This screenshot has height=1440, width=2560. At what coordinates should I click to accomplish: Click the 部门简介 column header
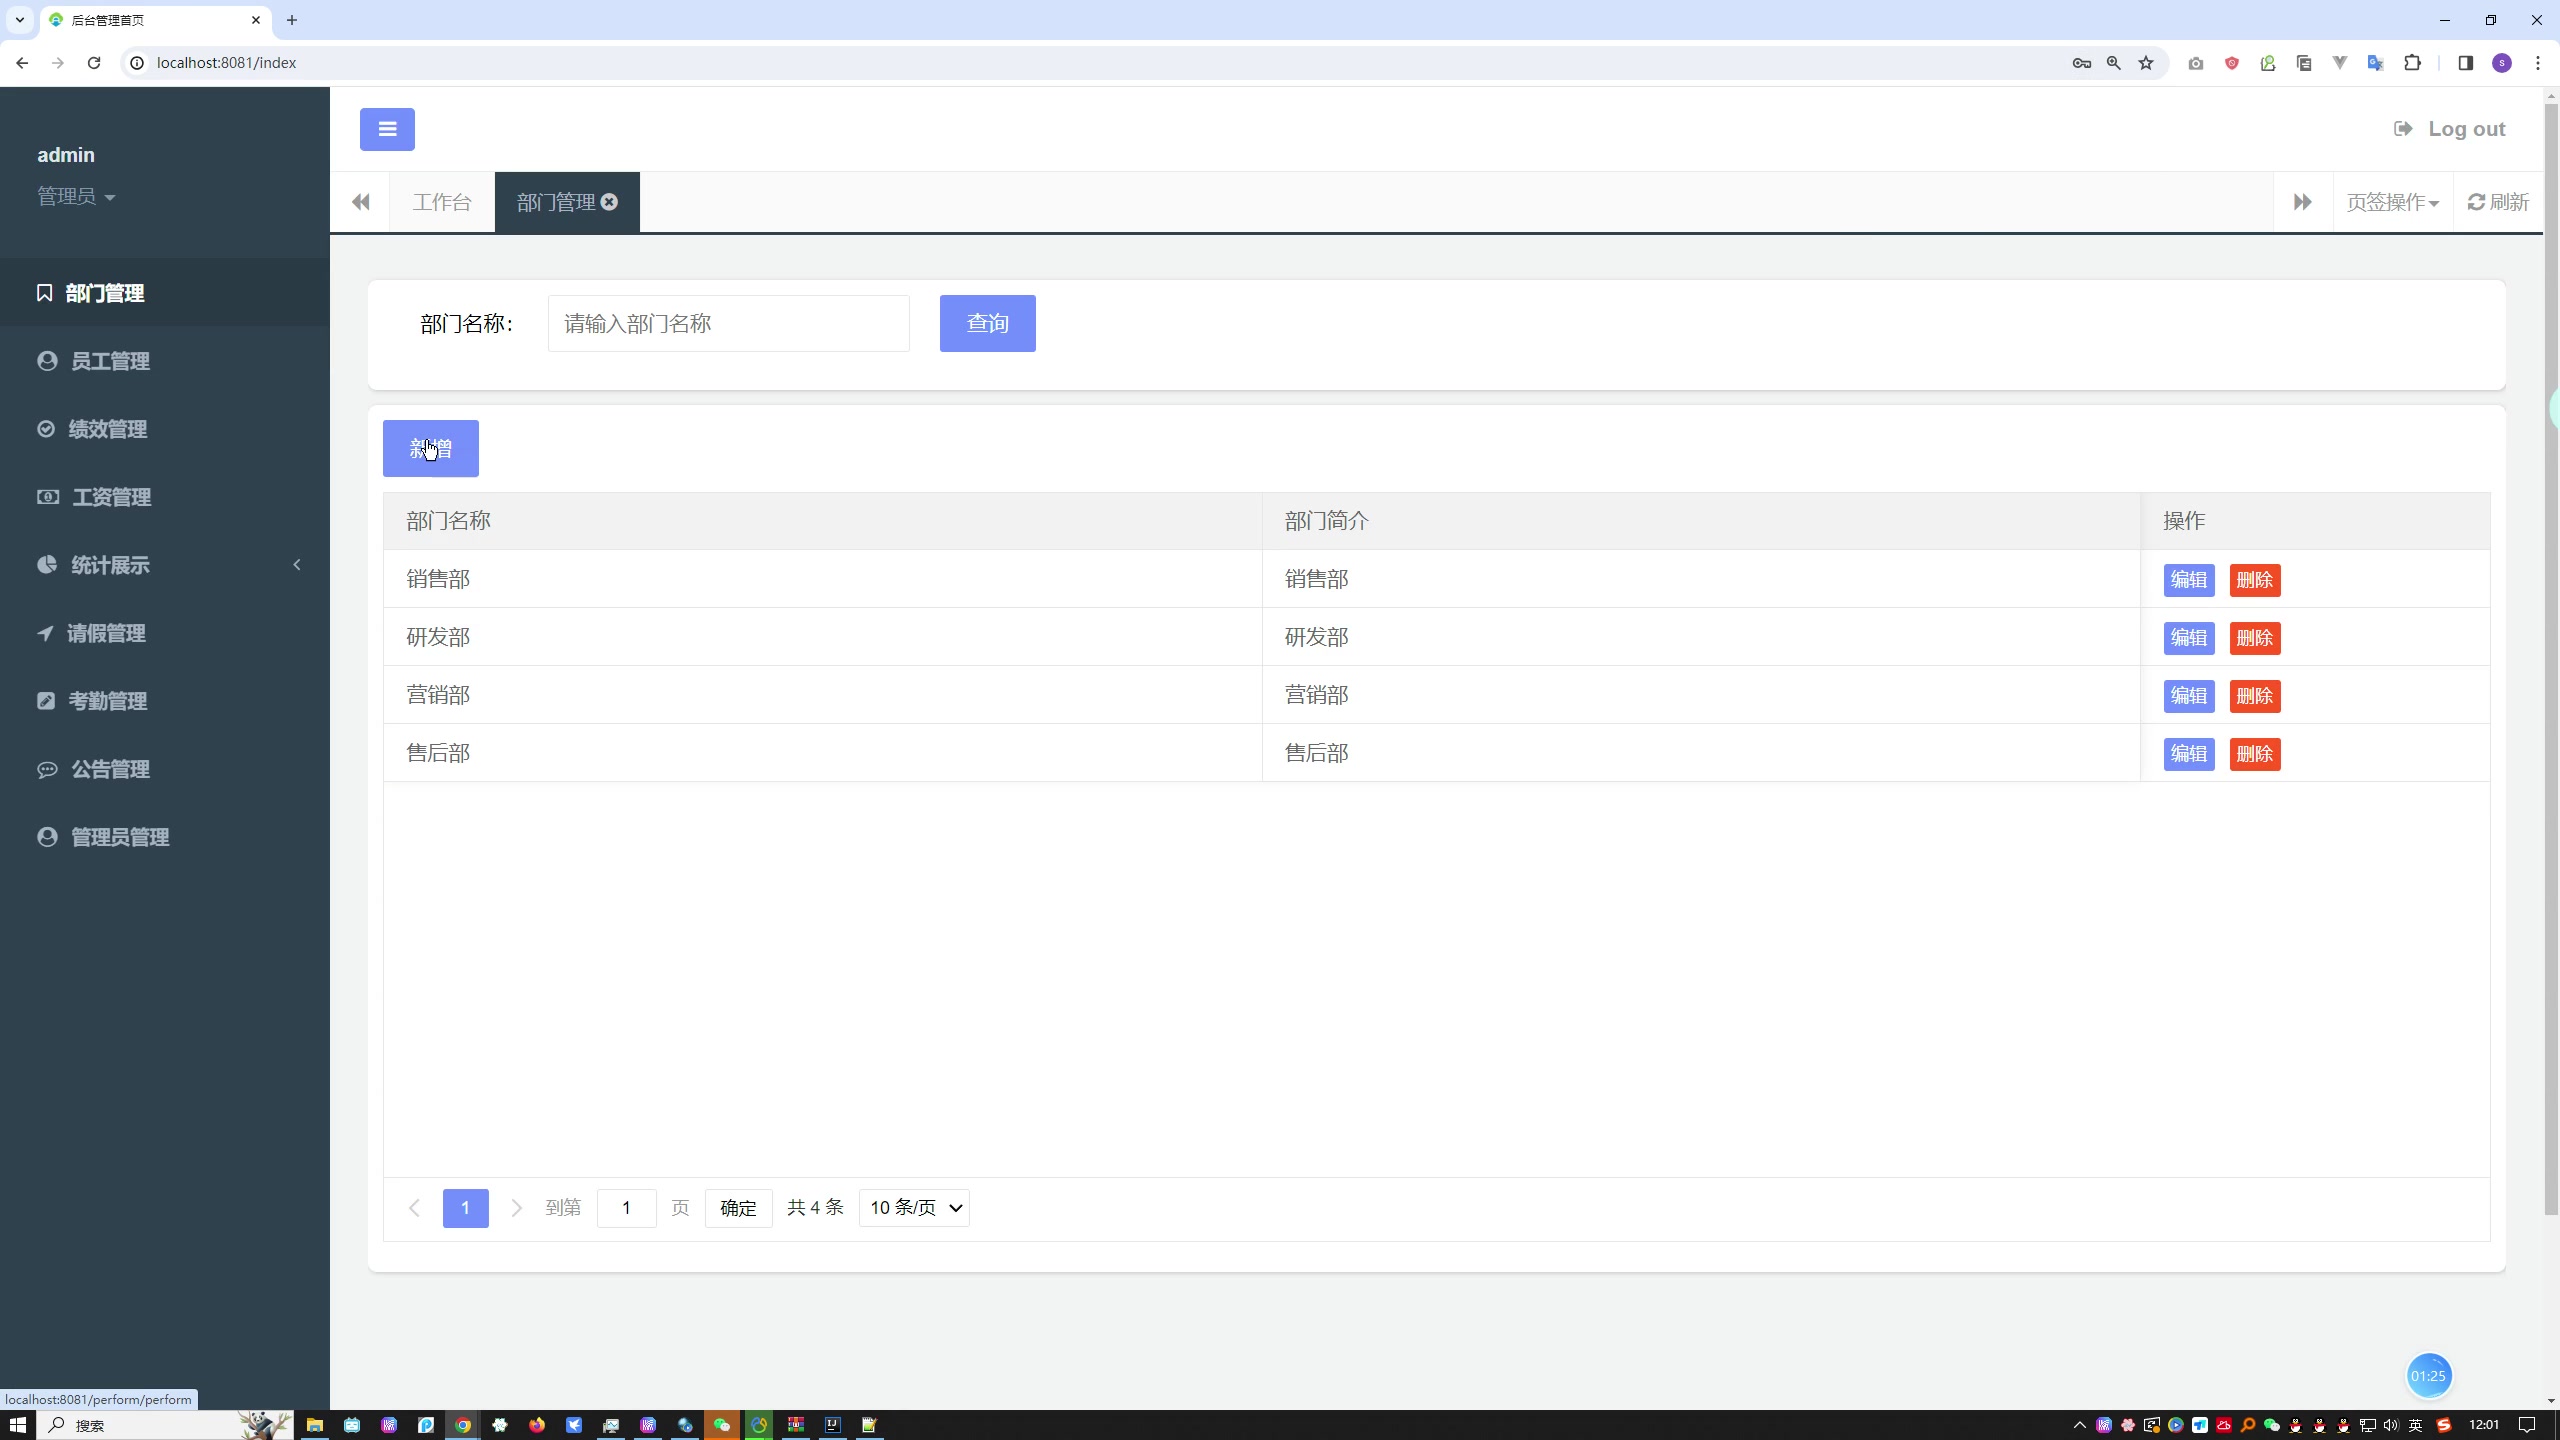point(1701,521)
